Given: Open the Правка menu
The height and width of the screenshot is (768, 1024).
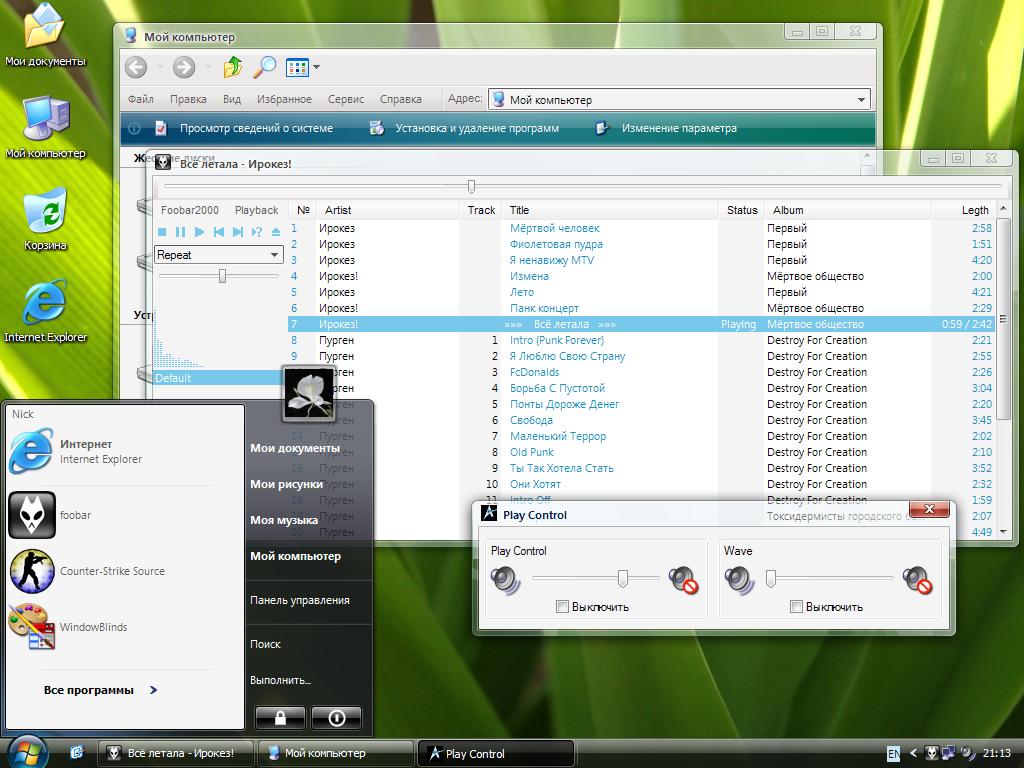Looking at the screenshot, I should (188, 99).
